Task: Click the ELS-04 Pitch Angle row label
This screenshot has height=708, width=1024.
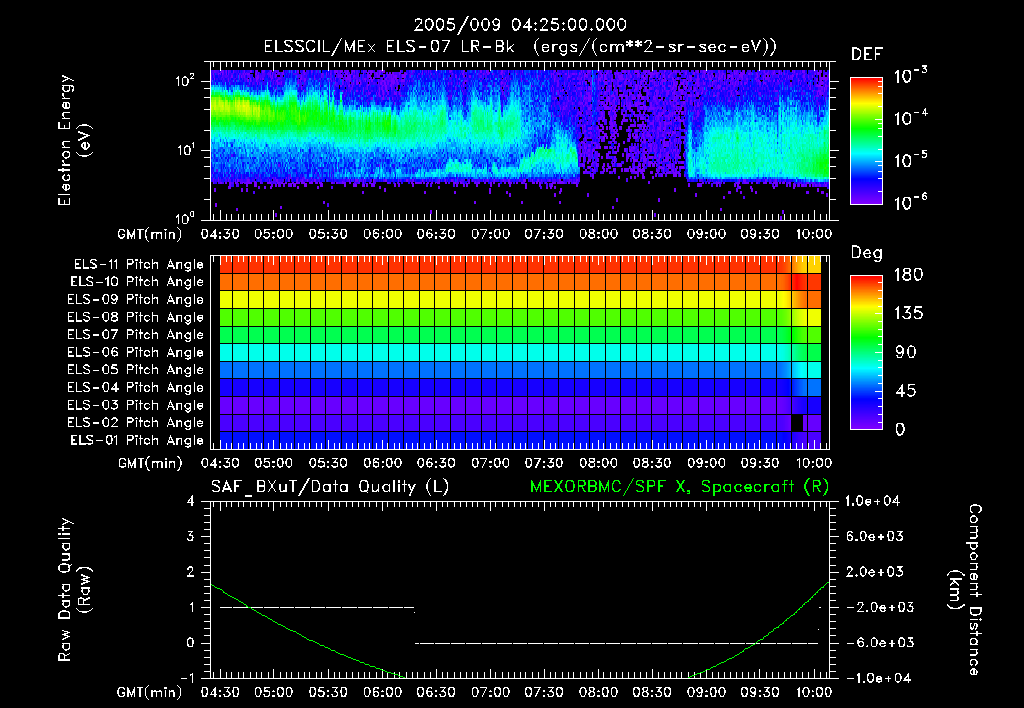Action: tap(135, 387)
